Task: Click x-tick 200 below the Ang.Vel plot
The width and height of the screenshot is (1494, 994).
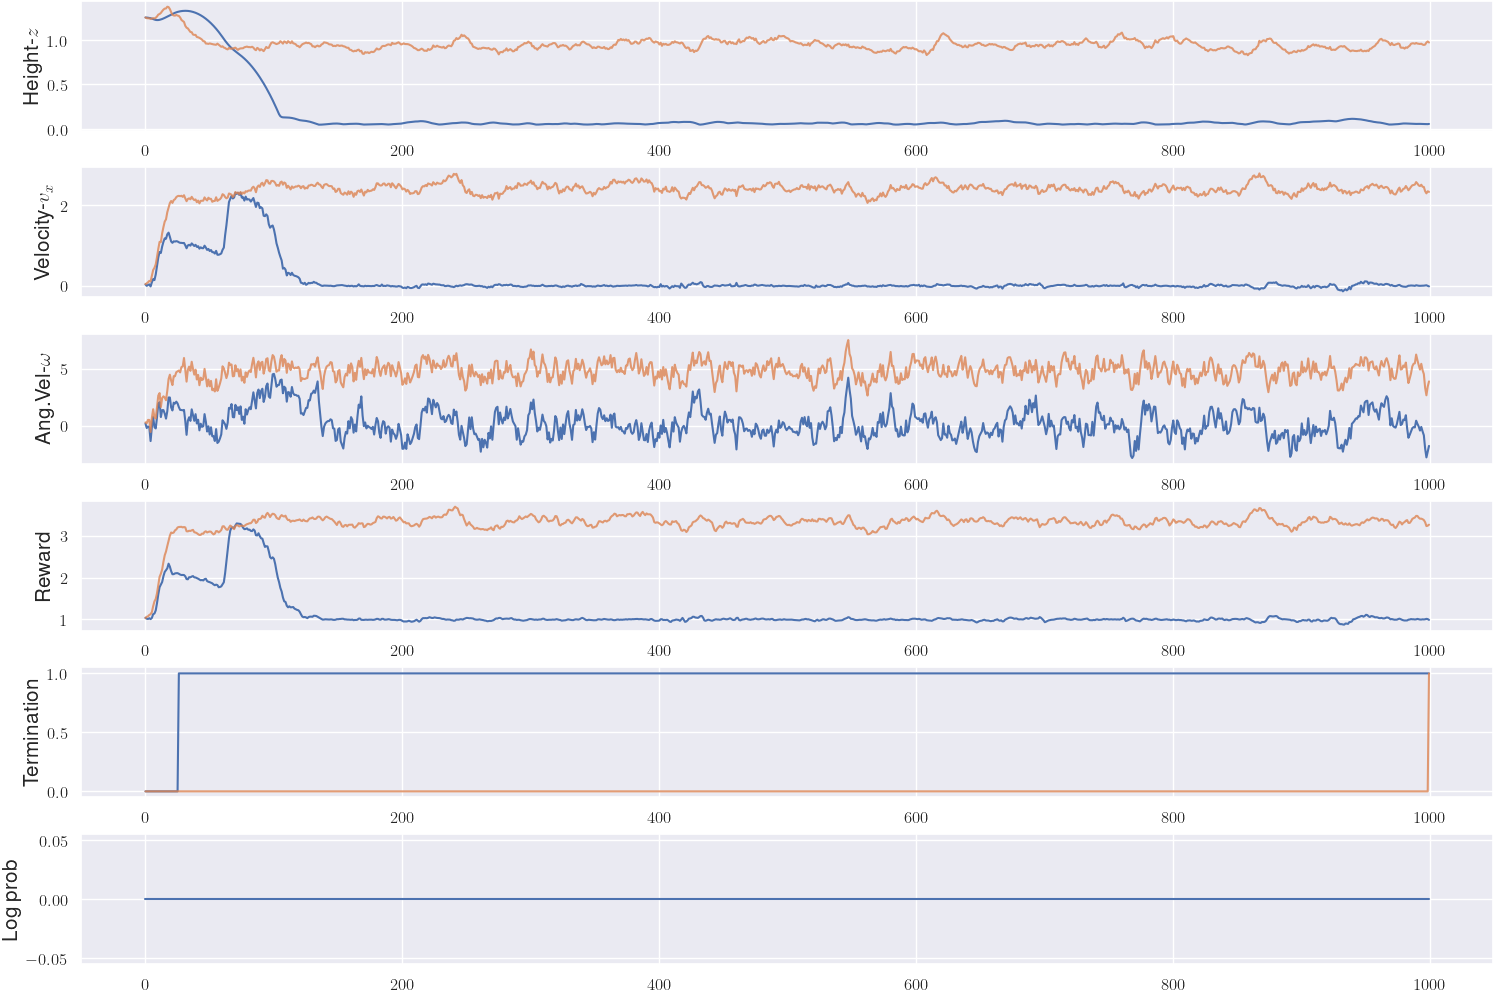Action: [402, 485]
